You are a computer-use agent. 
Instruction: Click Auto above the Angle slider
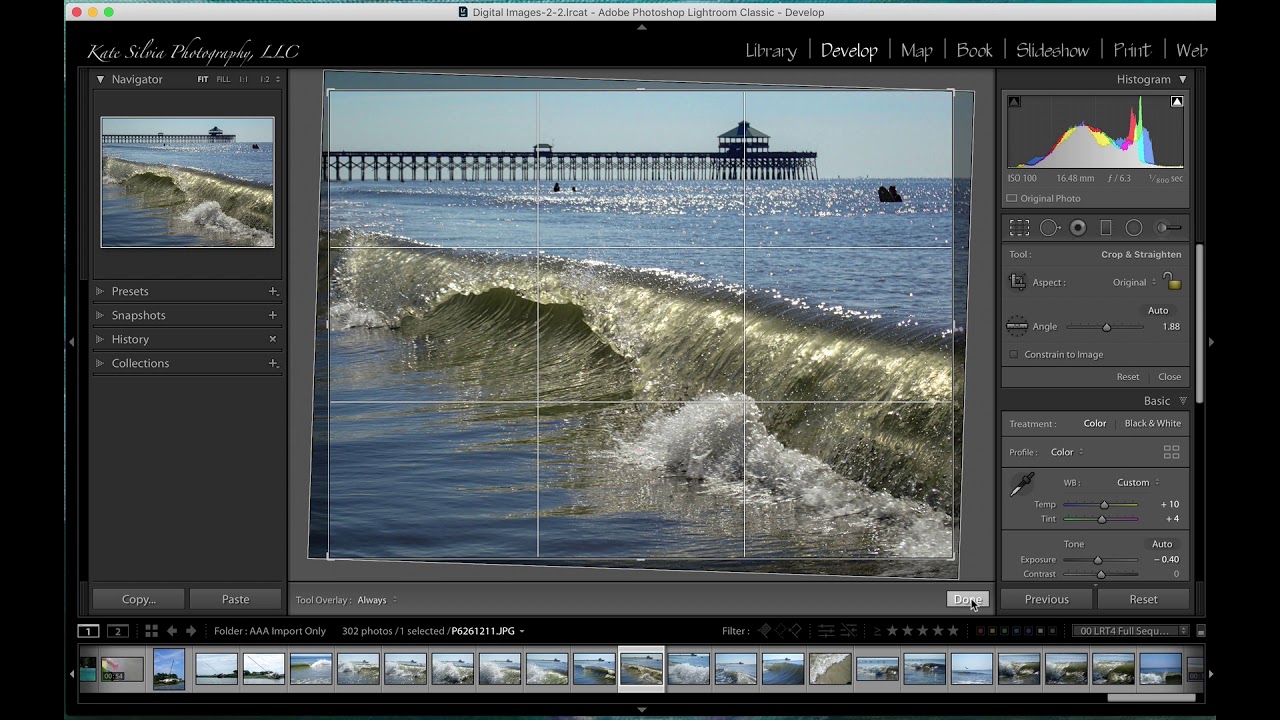1158,311
